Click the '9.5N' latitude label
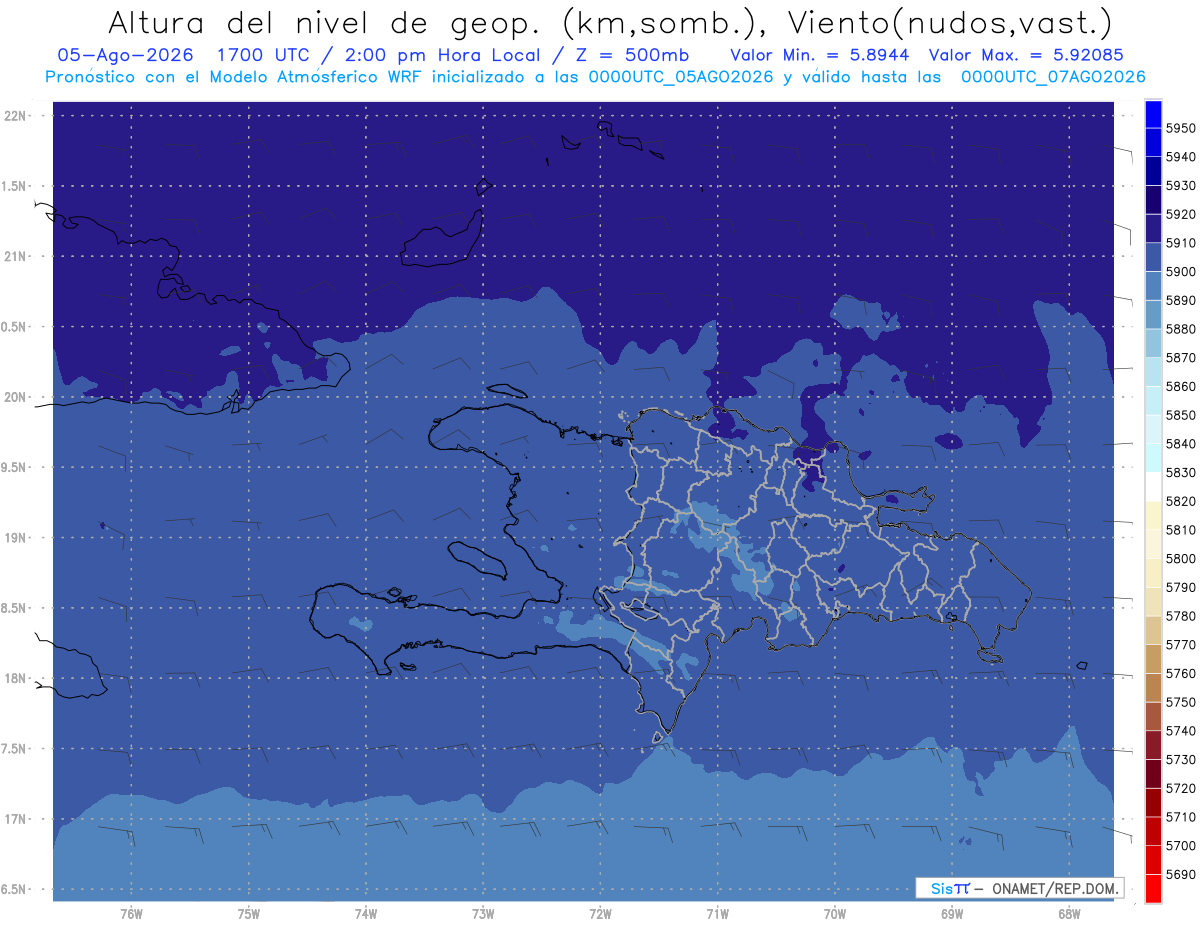 click(x=15, y=467)
